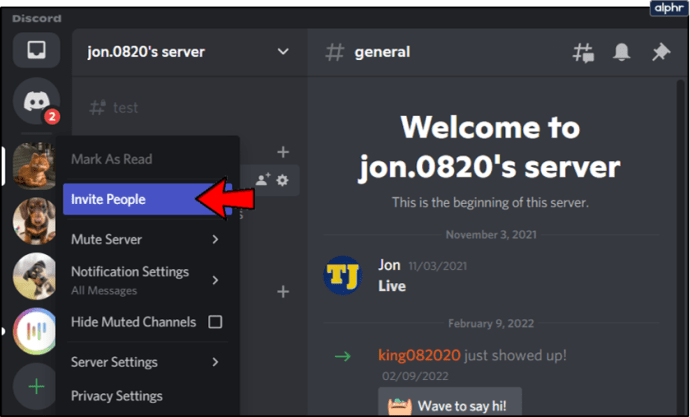This screenshot has height=417, width=690.
Task: Choose Privacy Settings in context menu
Action: pos(147,396)
